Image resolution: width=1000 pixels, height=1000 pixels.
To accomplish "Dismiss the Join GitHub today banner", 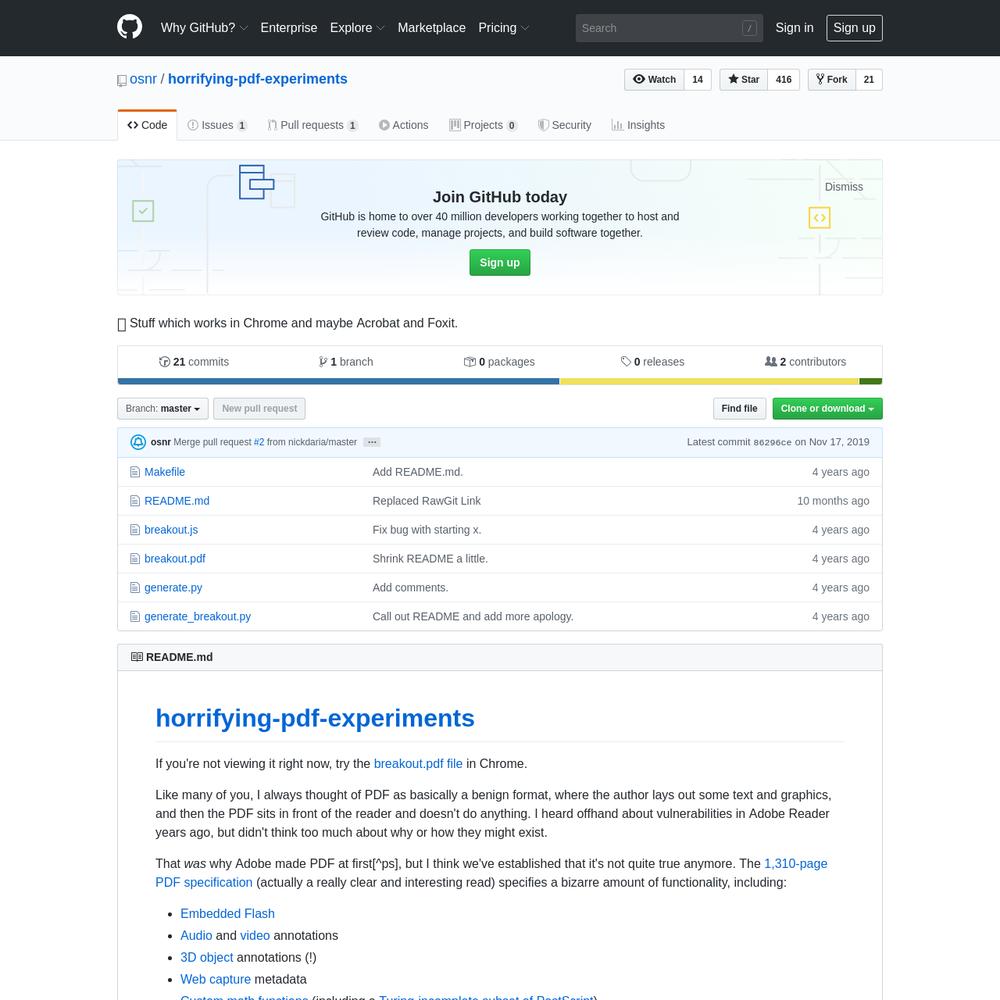I will (x=843, y=187).
